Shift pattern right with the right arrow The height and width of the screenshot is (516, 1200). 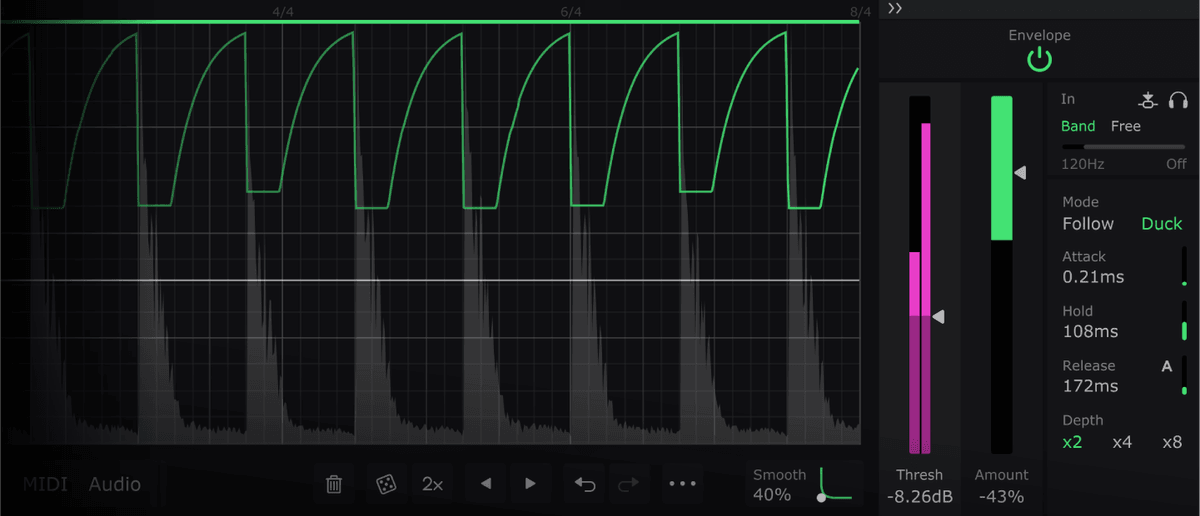pos(531,484)
